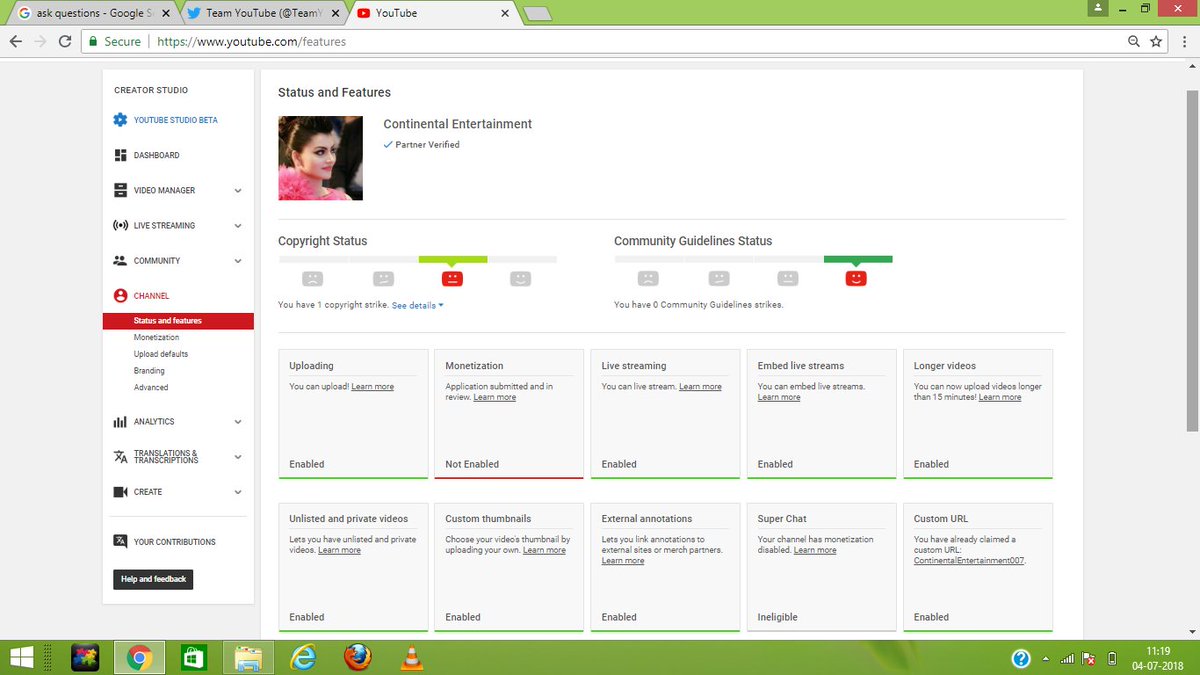Expand the Analytics section
This screenshot has height=675, width=1200.
coord(238,422)
